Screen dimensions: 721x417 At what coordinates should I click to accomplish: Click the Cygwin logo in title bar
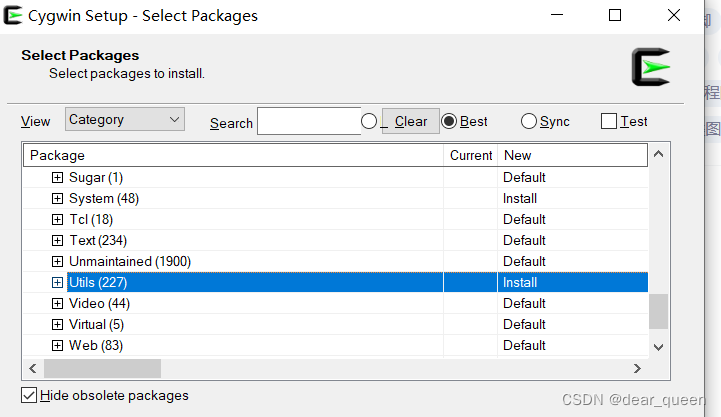15,15
